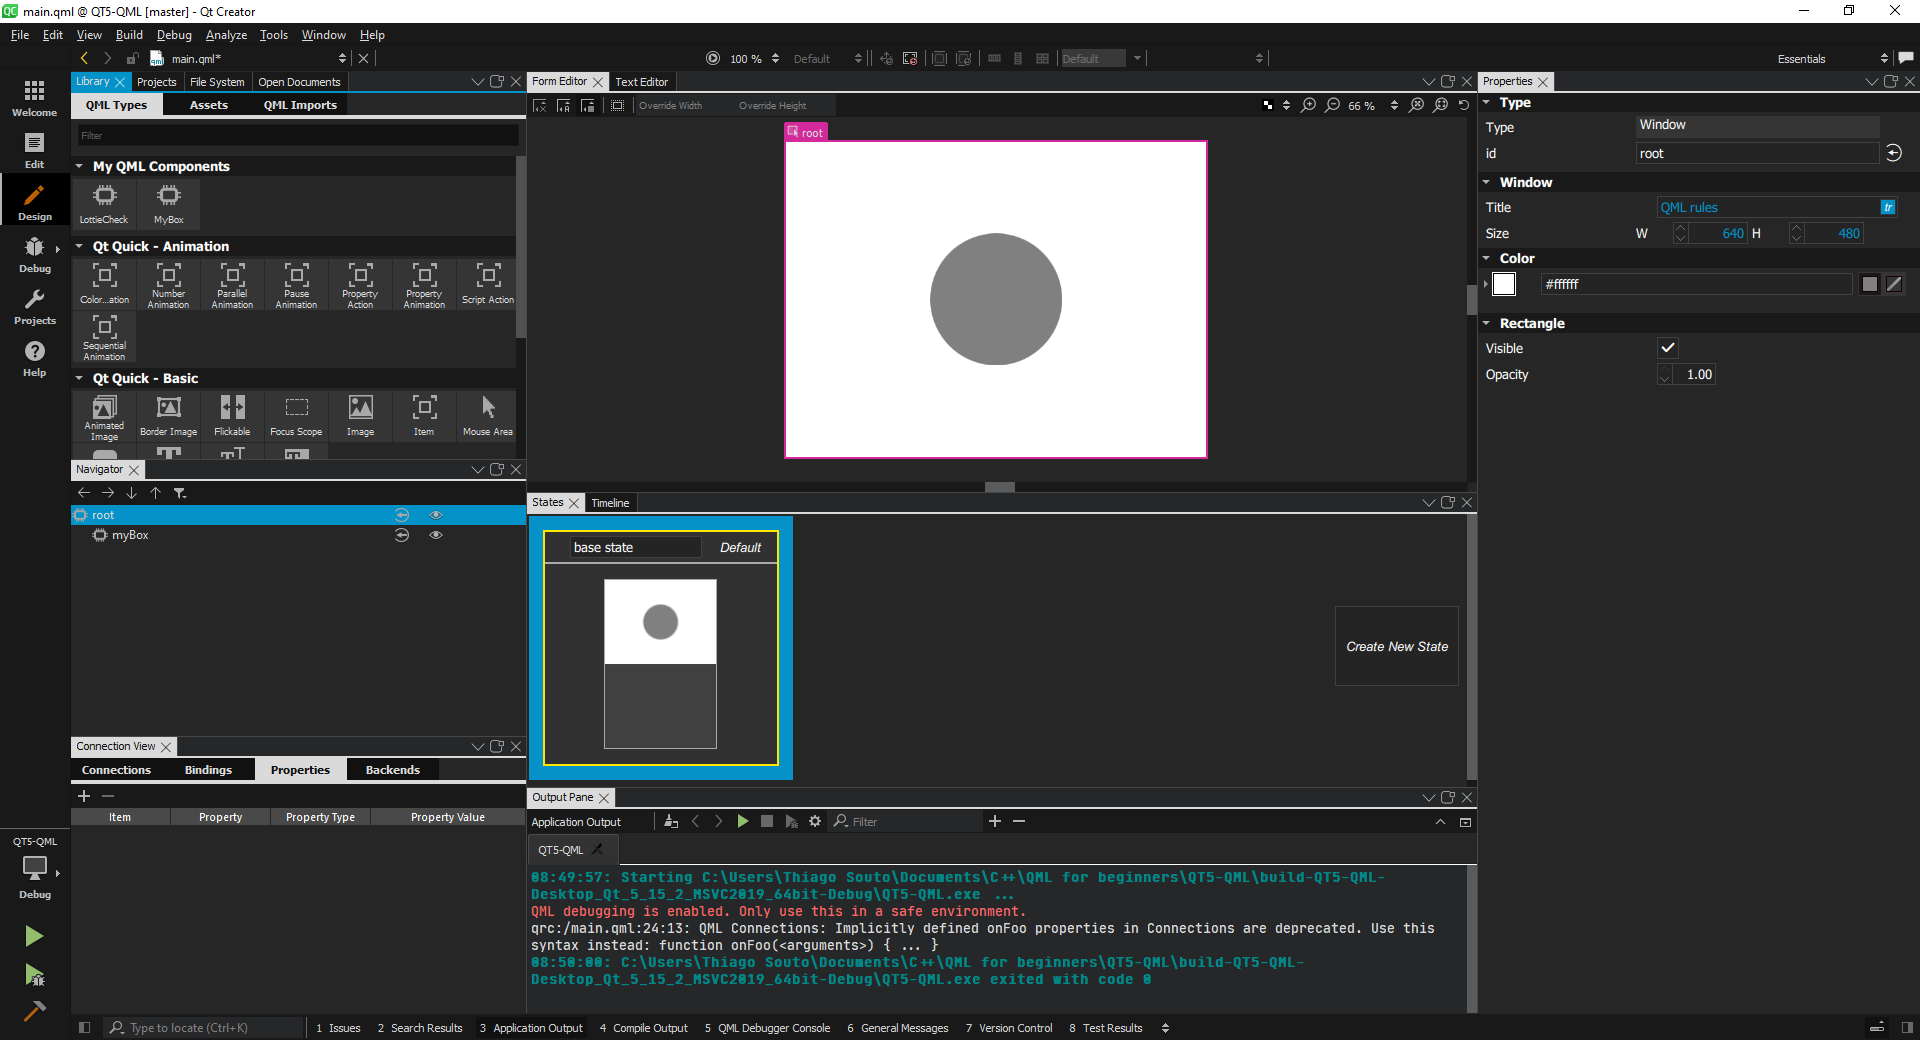
Task: Select the Mouse Area component
Action: (488, 417)
